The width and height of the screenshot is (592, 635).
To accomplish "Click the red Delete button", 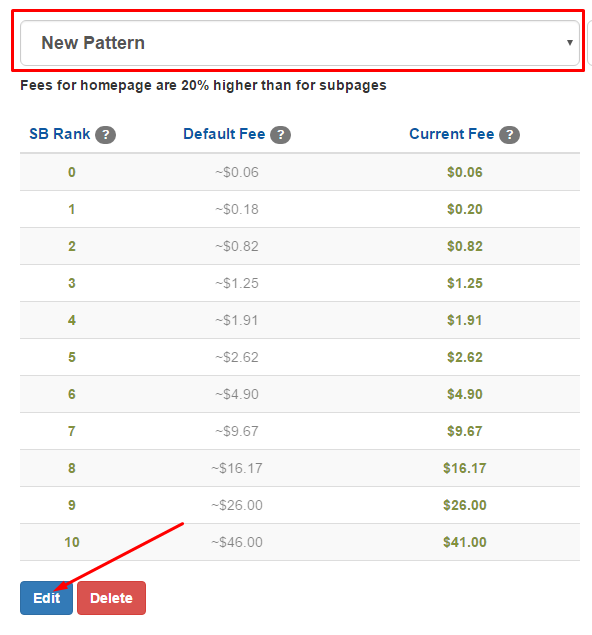I will tap(111, 598).
